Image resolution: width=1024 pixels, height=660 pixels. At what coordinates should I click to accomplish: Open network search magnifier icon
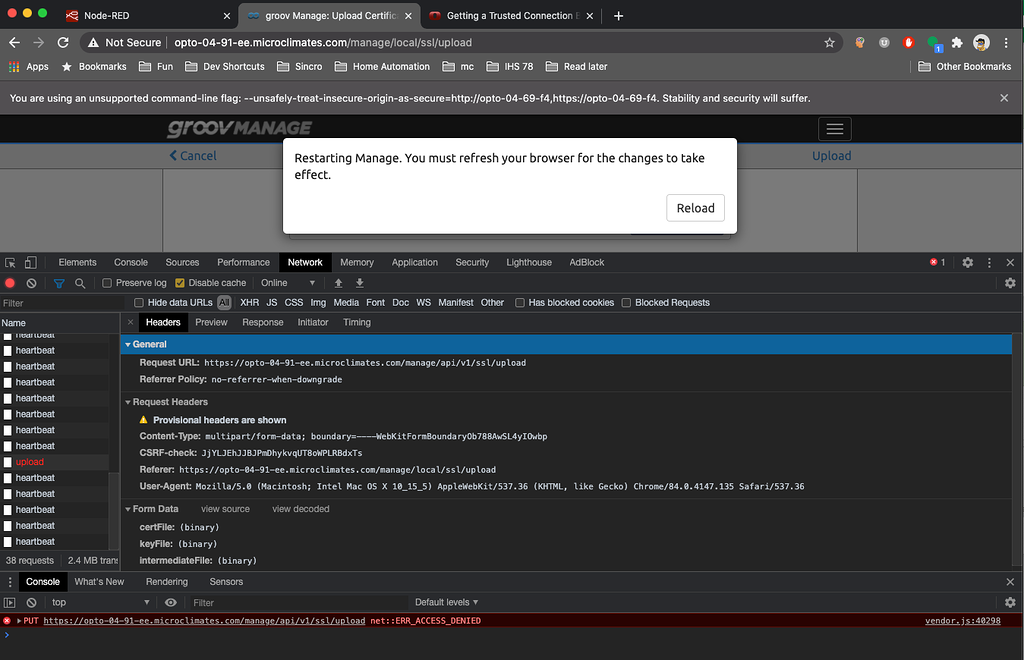(80, 283)
